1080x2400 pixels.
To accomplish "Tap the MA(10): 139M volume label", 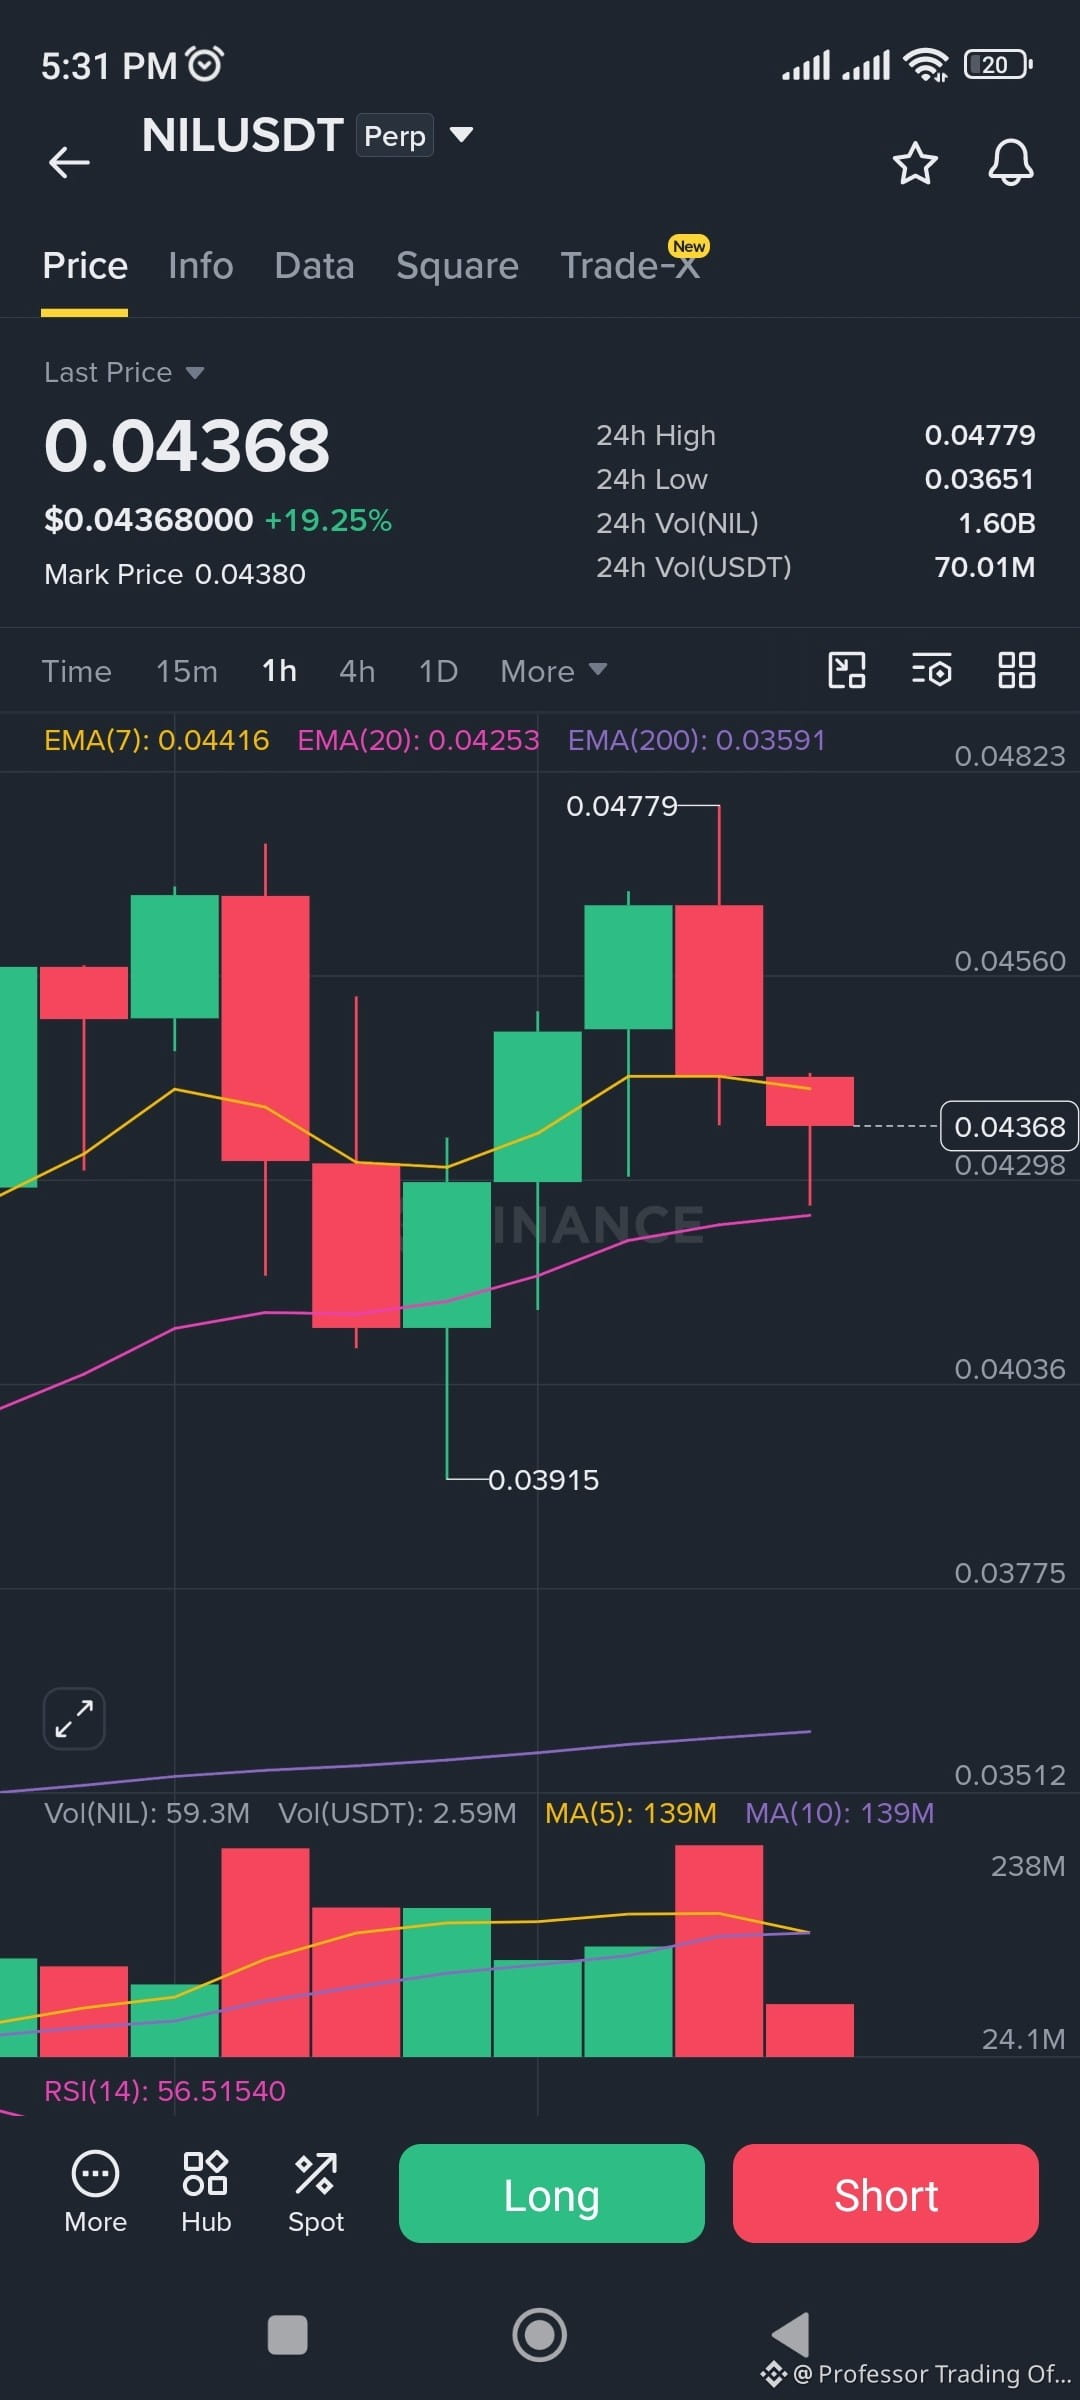I will point(840,1813).
